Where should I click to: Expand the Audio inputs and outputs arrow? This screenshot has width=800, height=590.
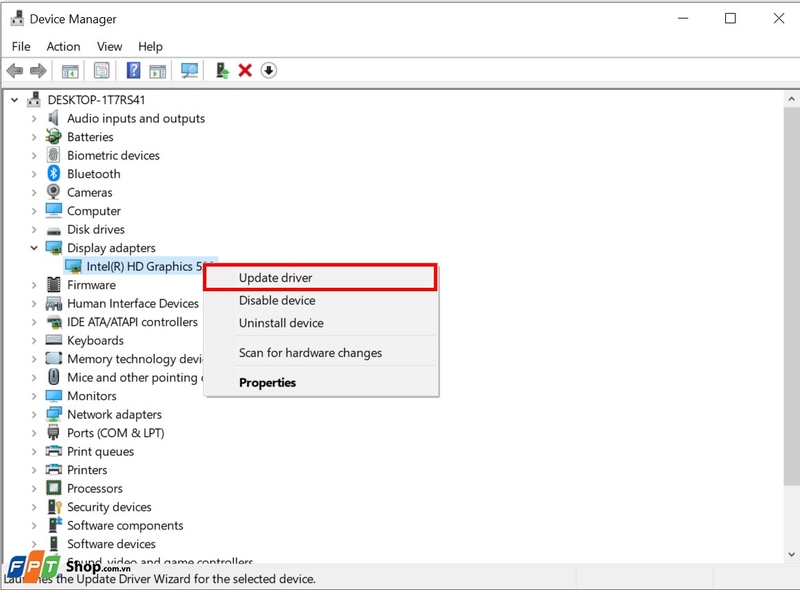(x=34, y=118)
